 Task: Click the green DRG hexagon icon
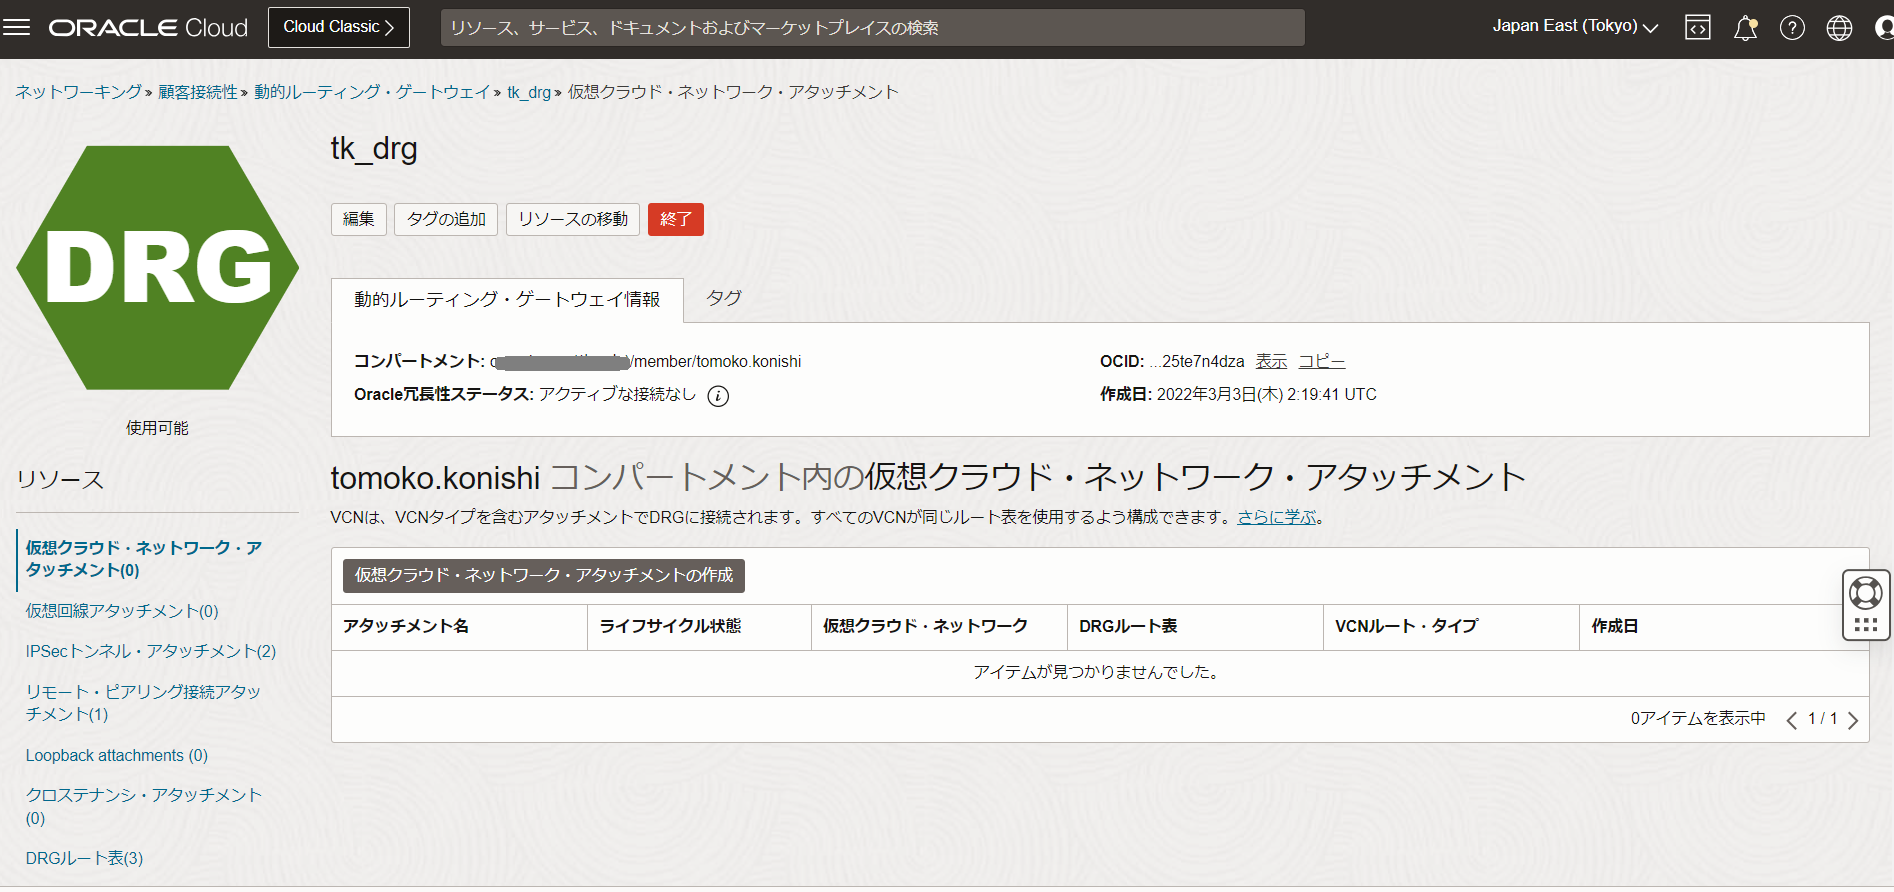(158, 268)
